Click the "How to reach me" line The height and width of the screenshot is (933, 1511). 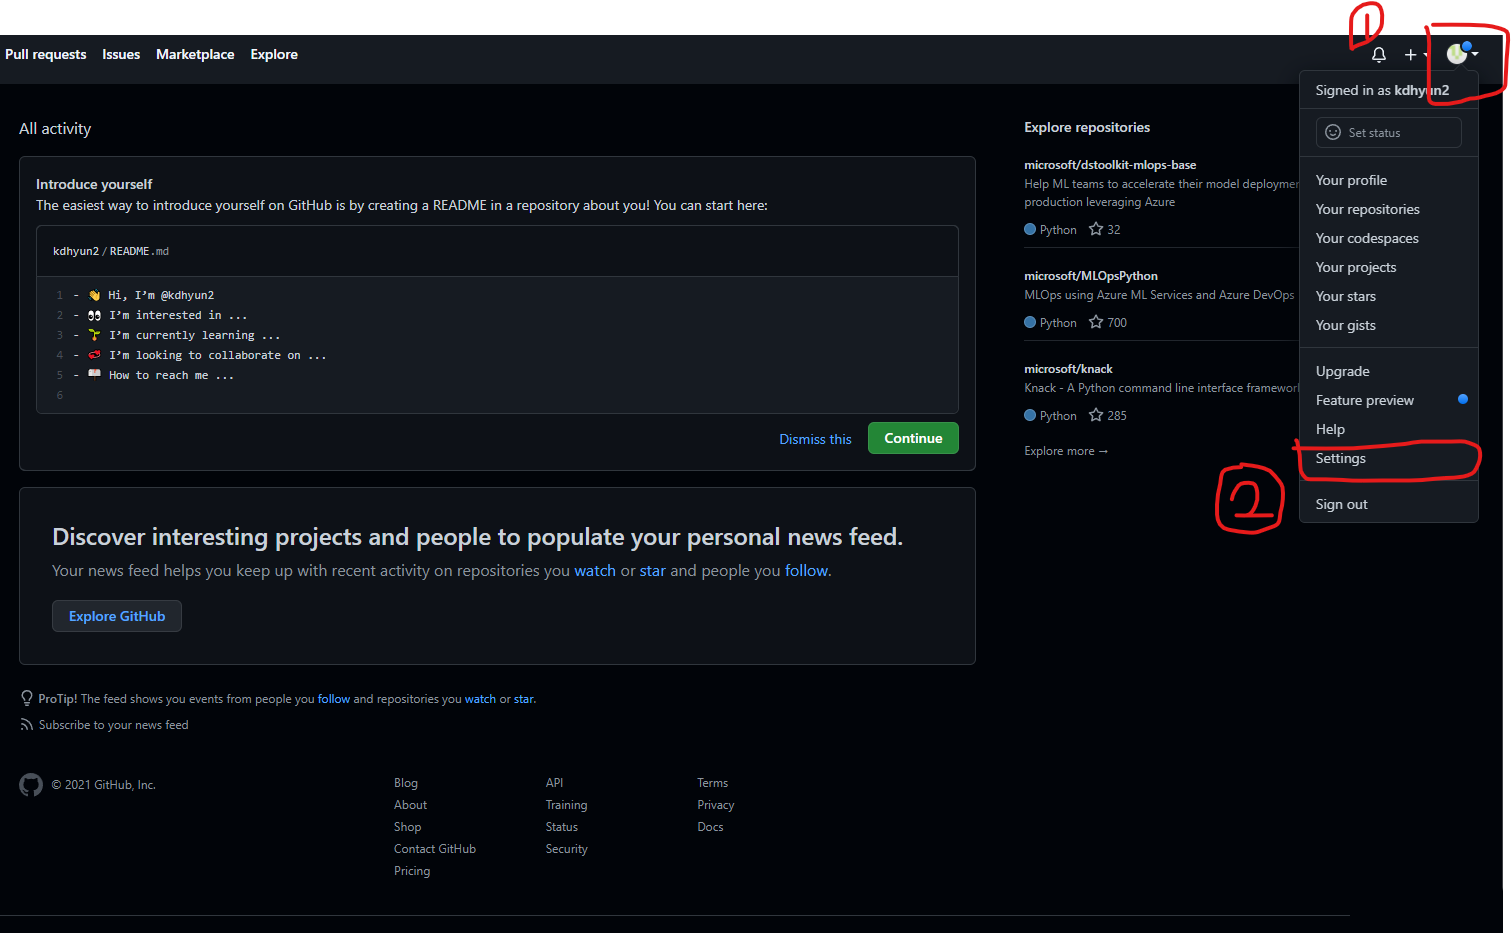click(171, 375)
